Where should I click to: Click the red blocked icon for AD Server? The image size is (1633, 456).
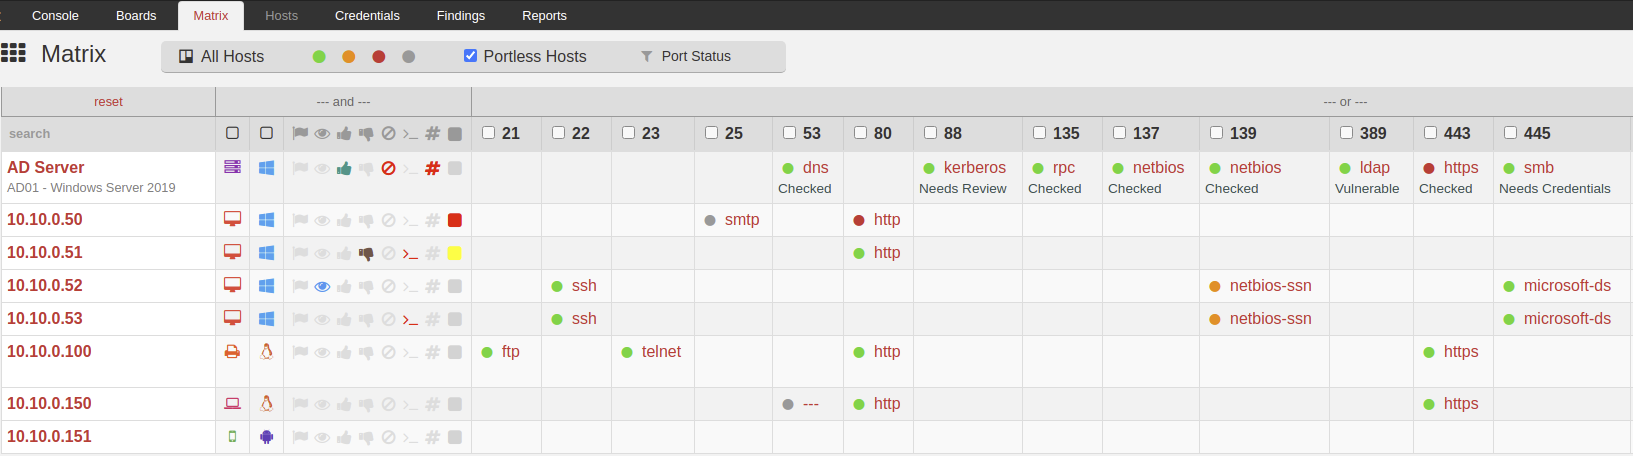coord(388,168)
